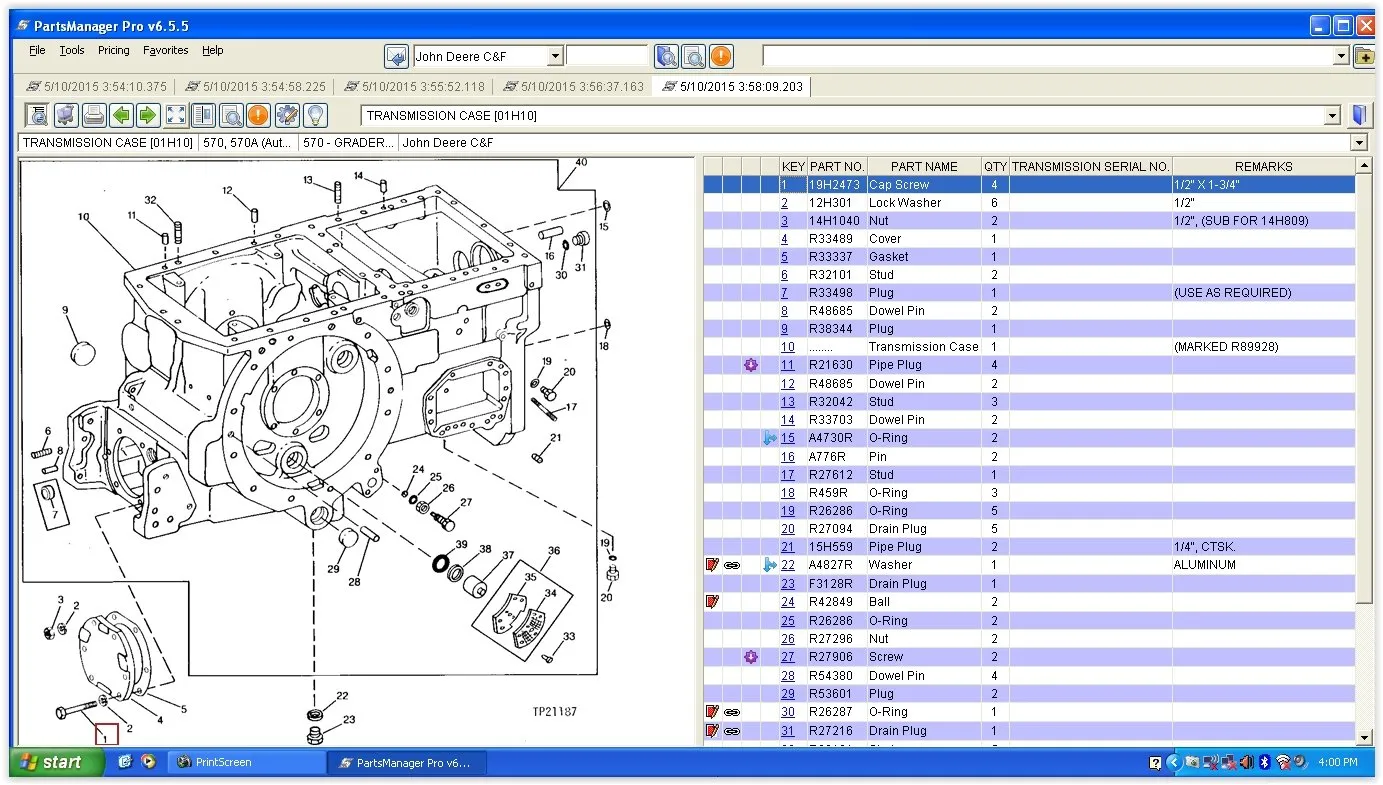This screenshot has height=785, width=1383.
Task: Expand the breadcrumb path dropdown arrow
Action: [x=1359, y=143]
